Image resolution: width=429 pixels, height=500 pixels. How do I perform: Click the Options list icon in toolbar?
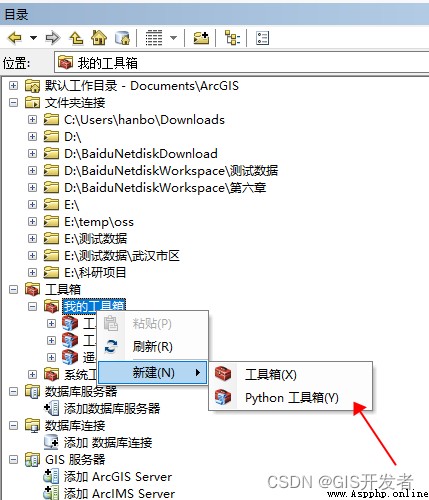(x=262, y=38)
